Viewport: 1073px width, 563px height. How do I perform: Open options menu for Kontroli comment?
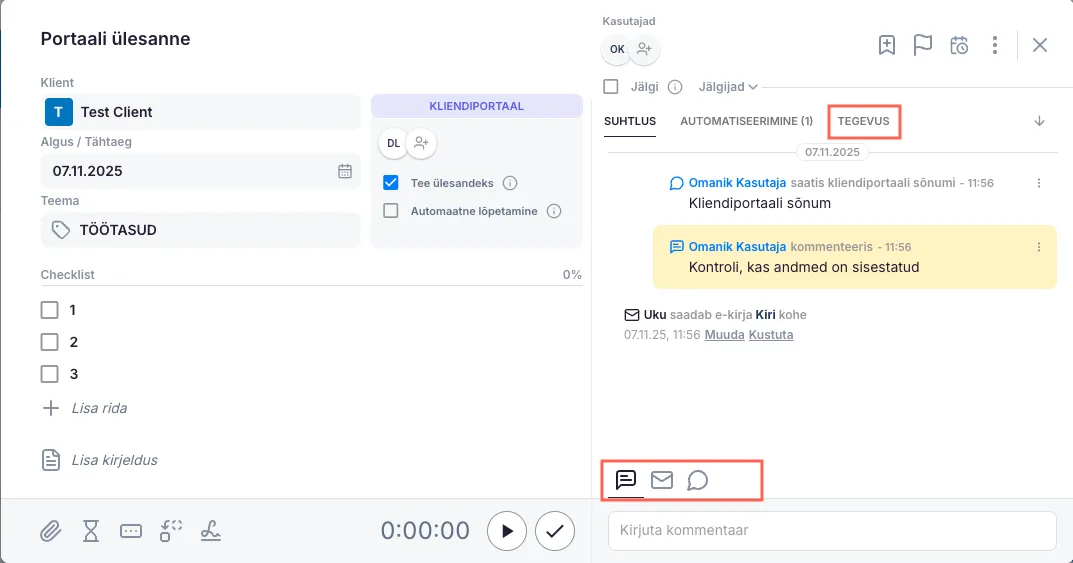click(1039, 247)
